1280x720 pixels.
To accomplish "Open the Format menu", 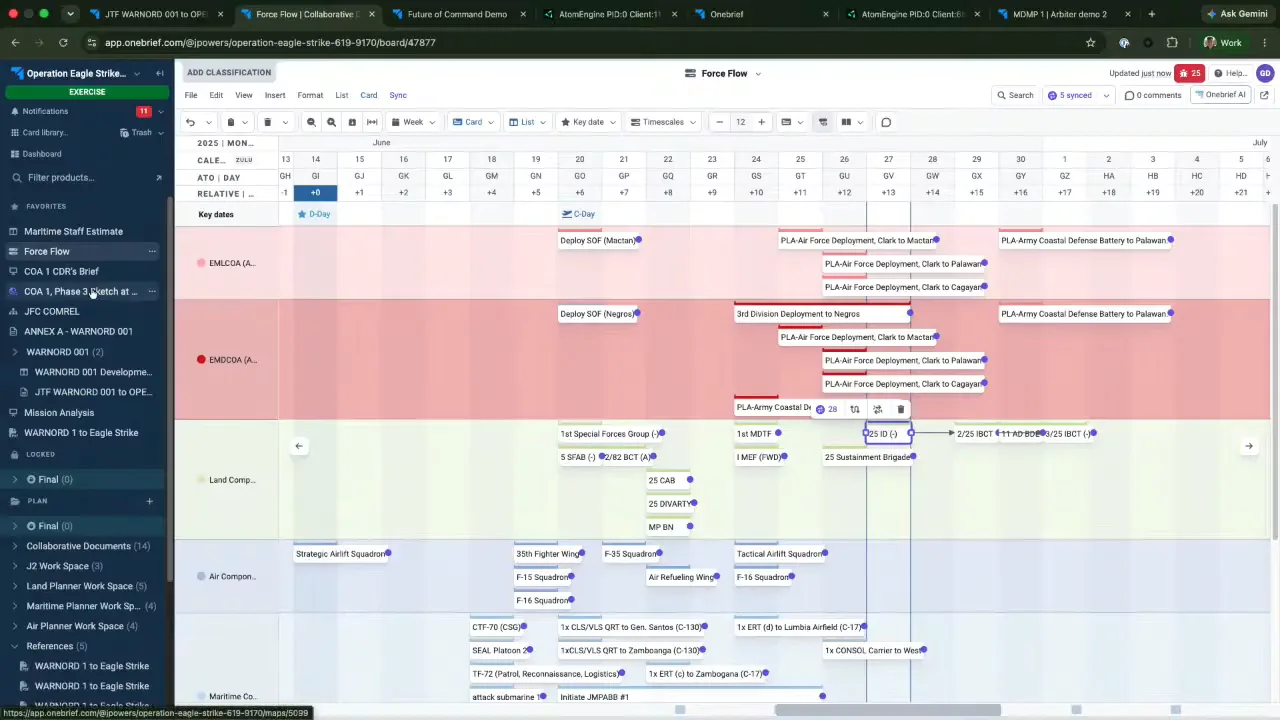I will pos(310,95).
